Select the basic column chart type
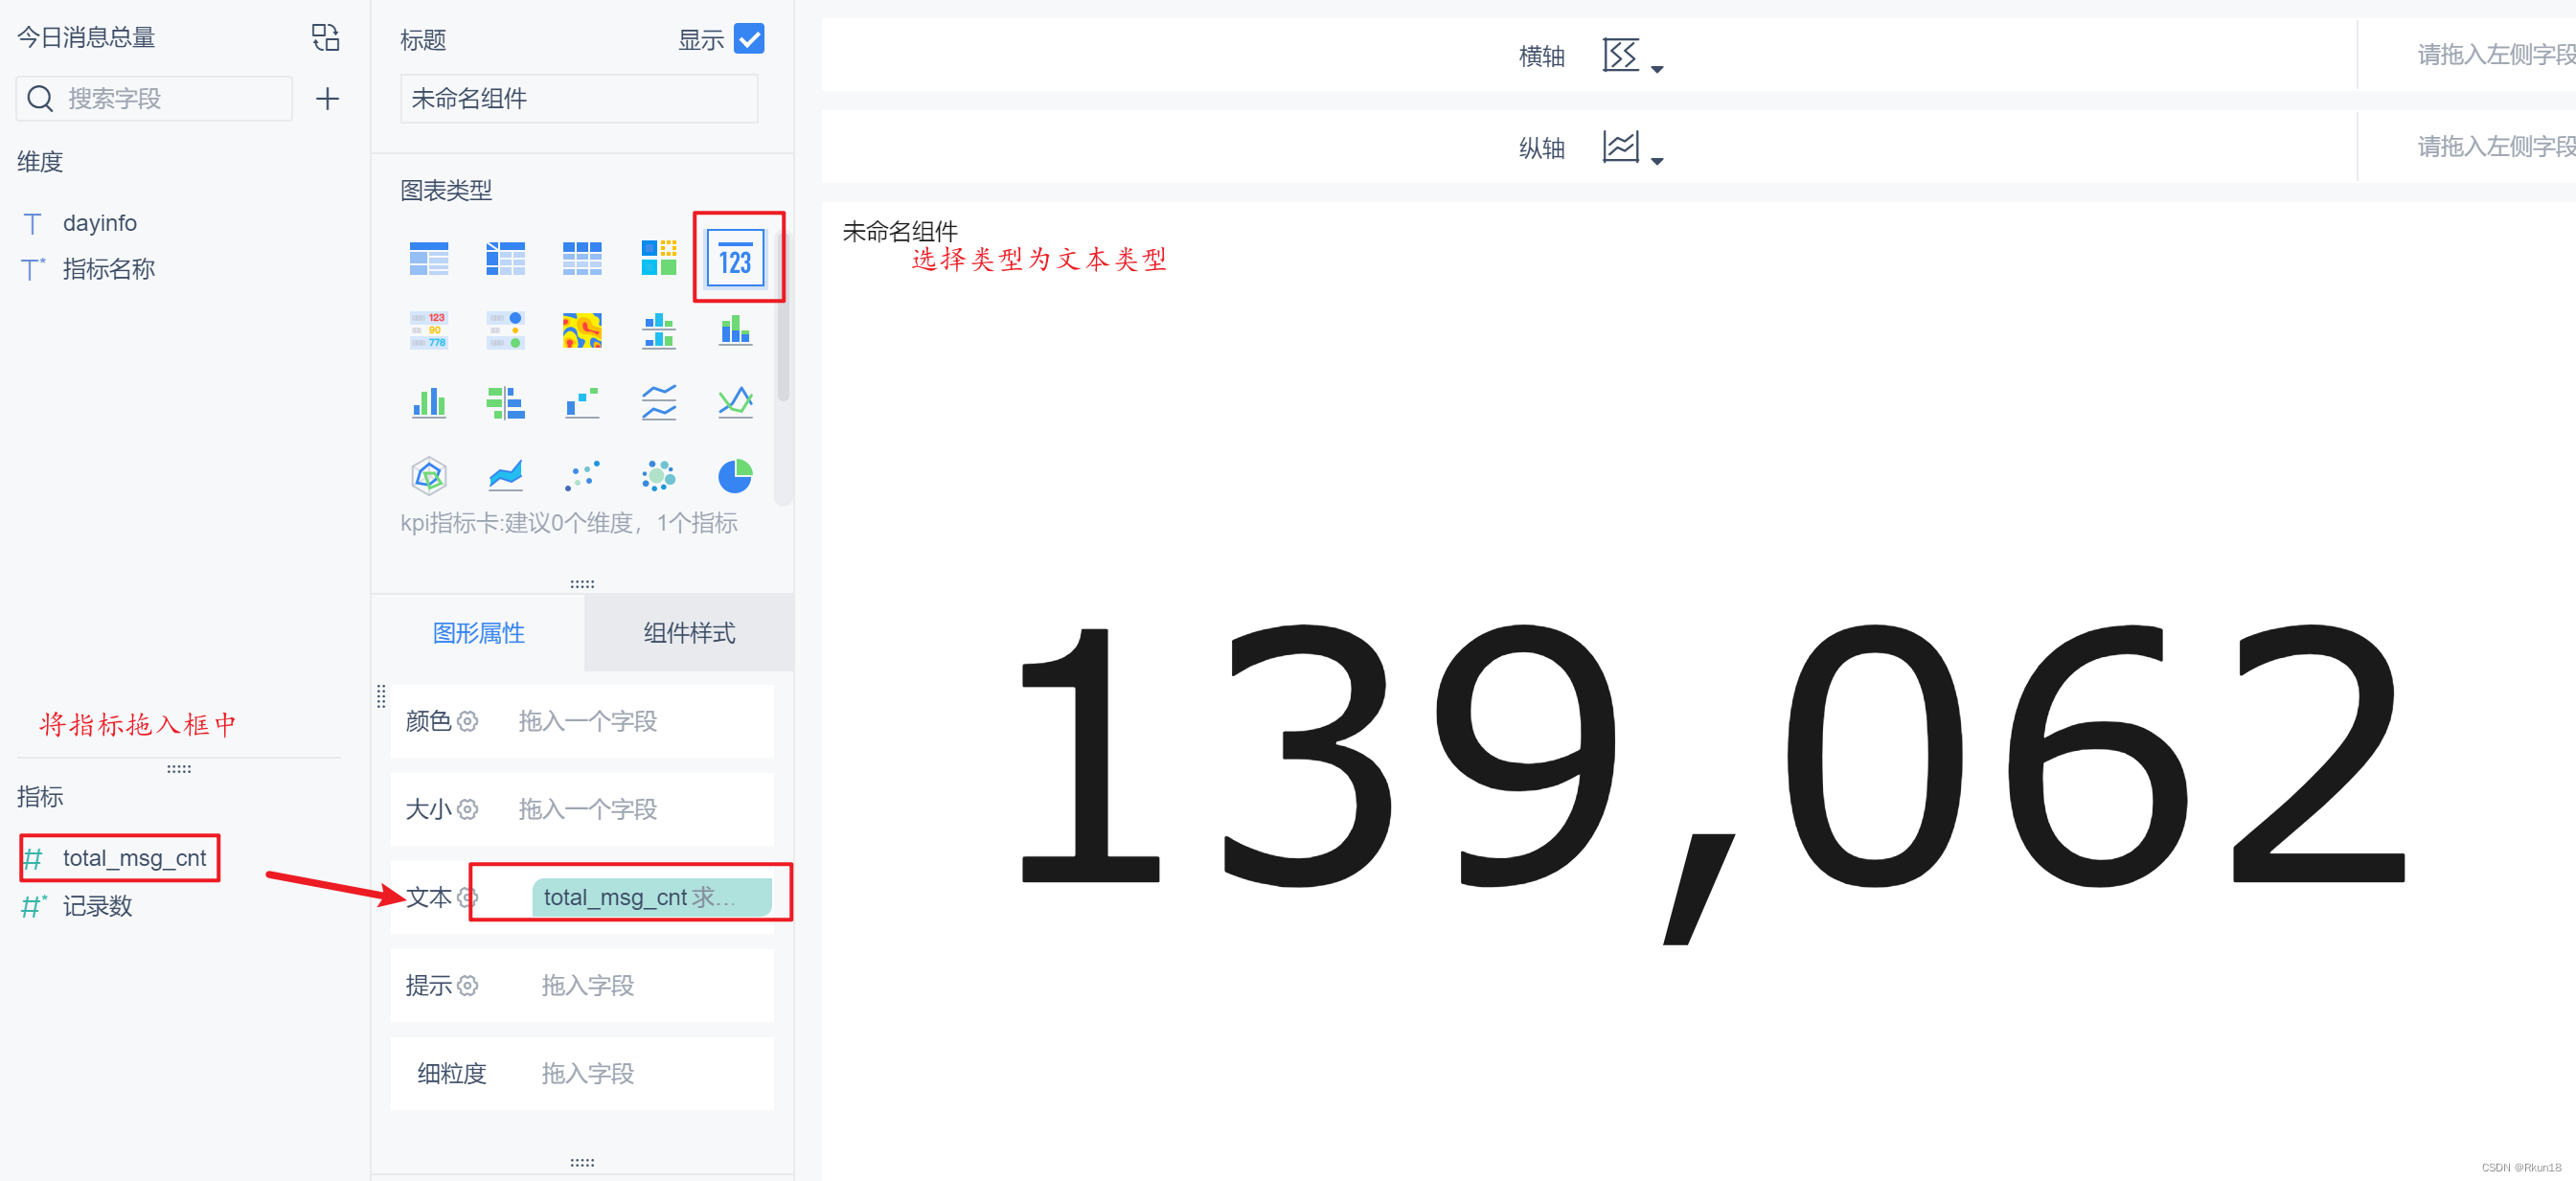Screen dimensions: 2576x1181 coord(429,403)
